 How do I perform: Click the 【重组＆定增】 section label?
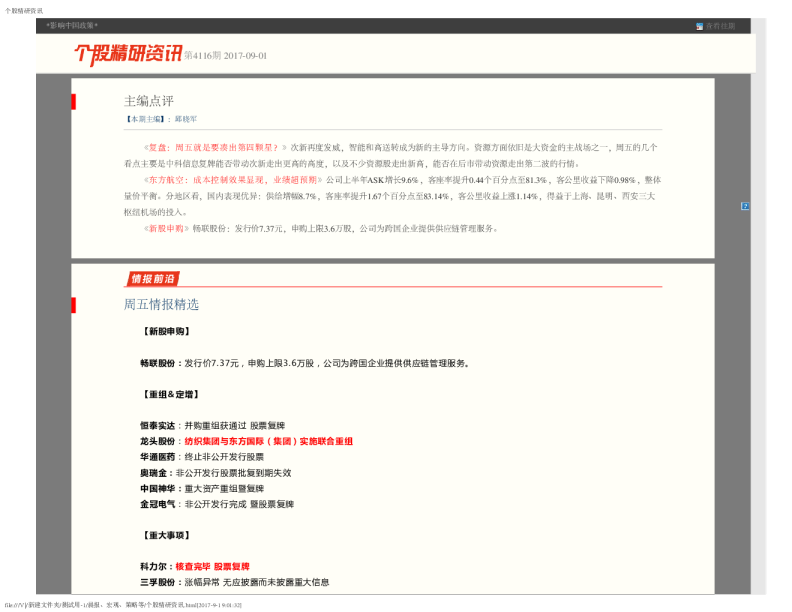(170, 394)
